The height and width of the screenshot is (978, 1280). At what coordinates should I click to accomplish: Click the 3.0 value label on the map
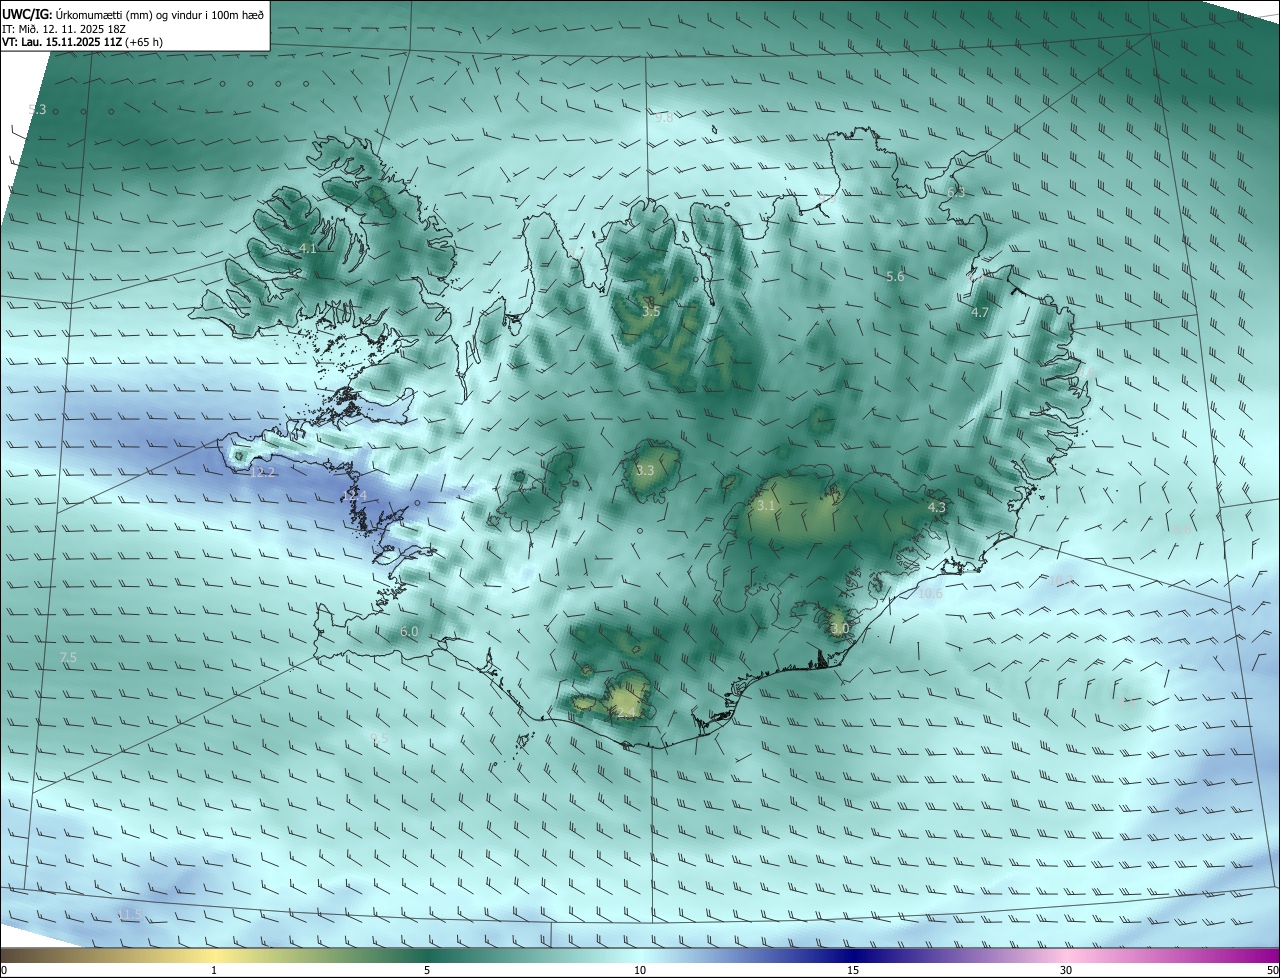(839, 628)
